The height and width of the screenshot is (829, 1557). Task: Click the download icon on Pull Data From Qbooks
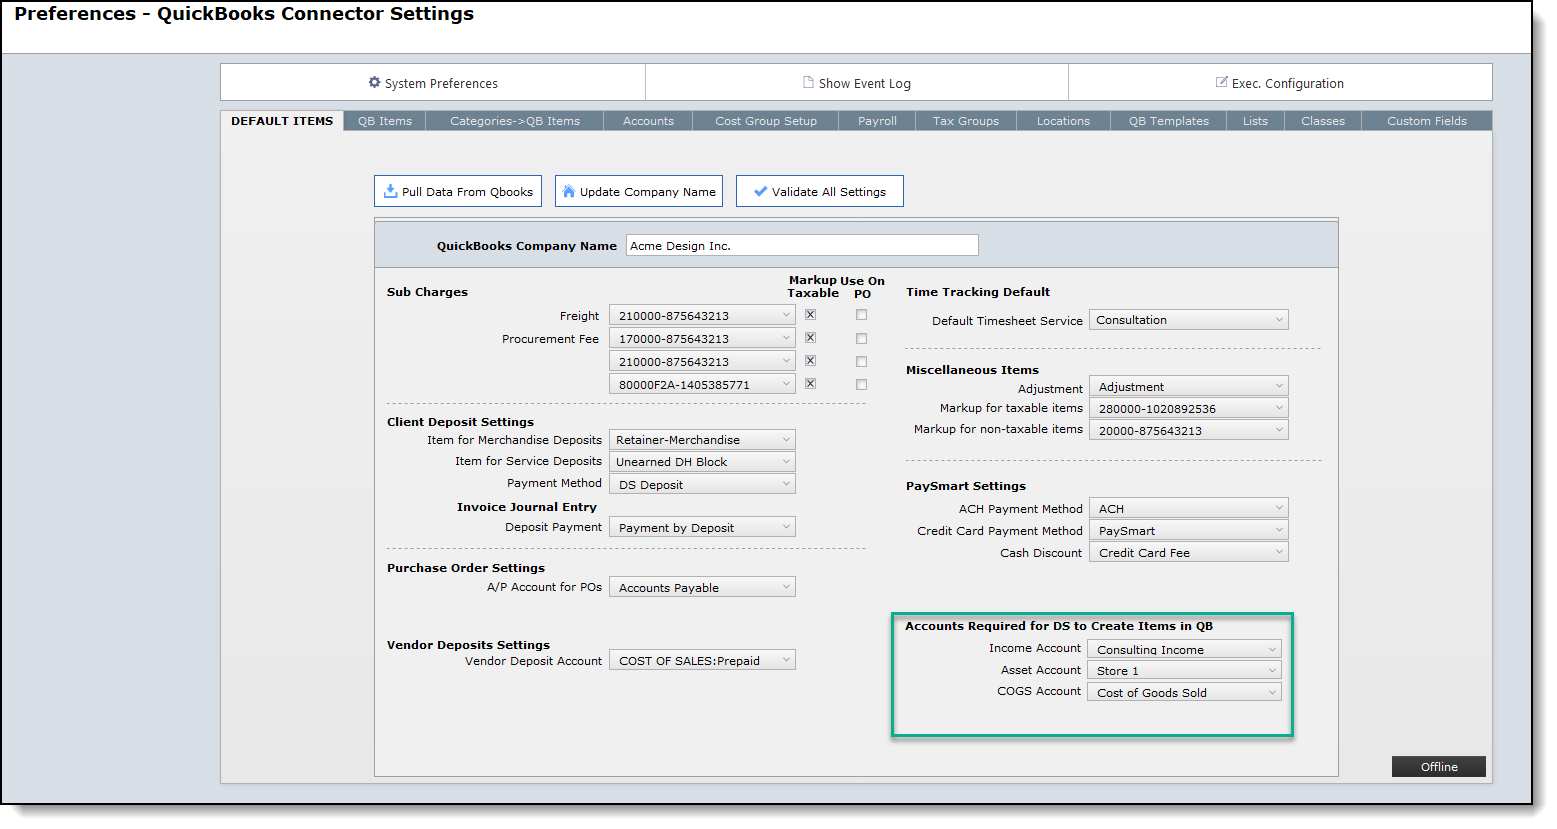pos(390,191)
